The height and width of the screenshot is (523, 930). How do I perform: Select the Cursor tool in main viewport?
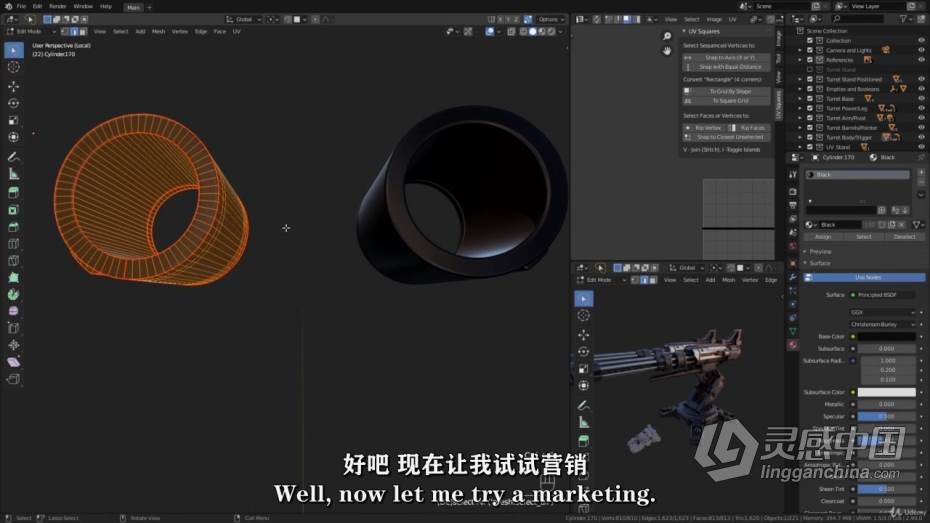[x=14, y=67]
